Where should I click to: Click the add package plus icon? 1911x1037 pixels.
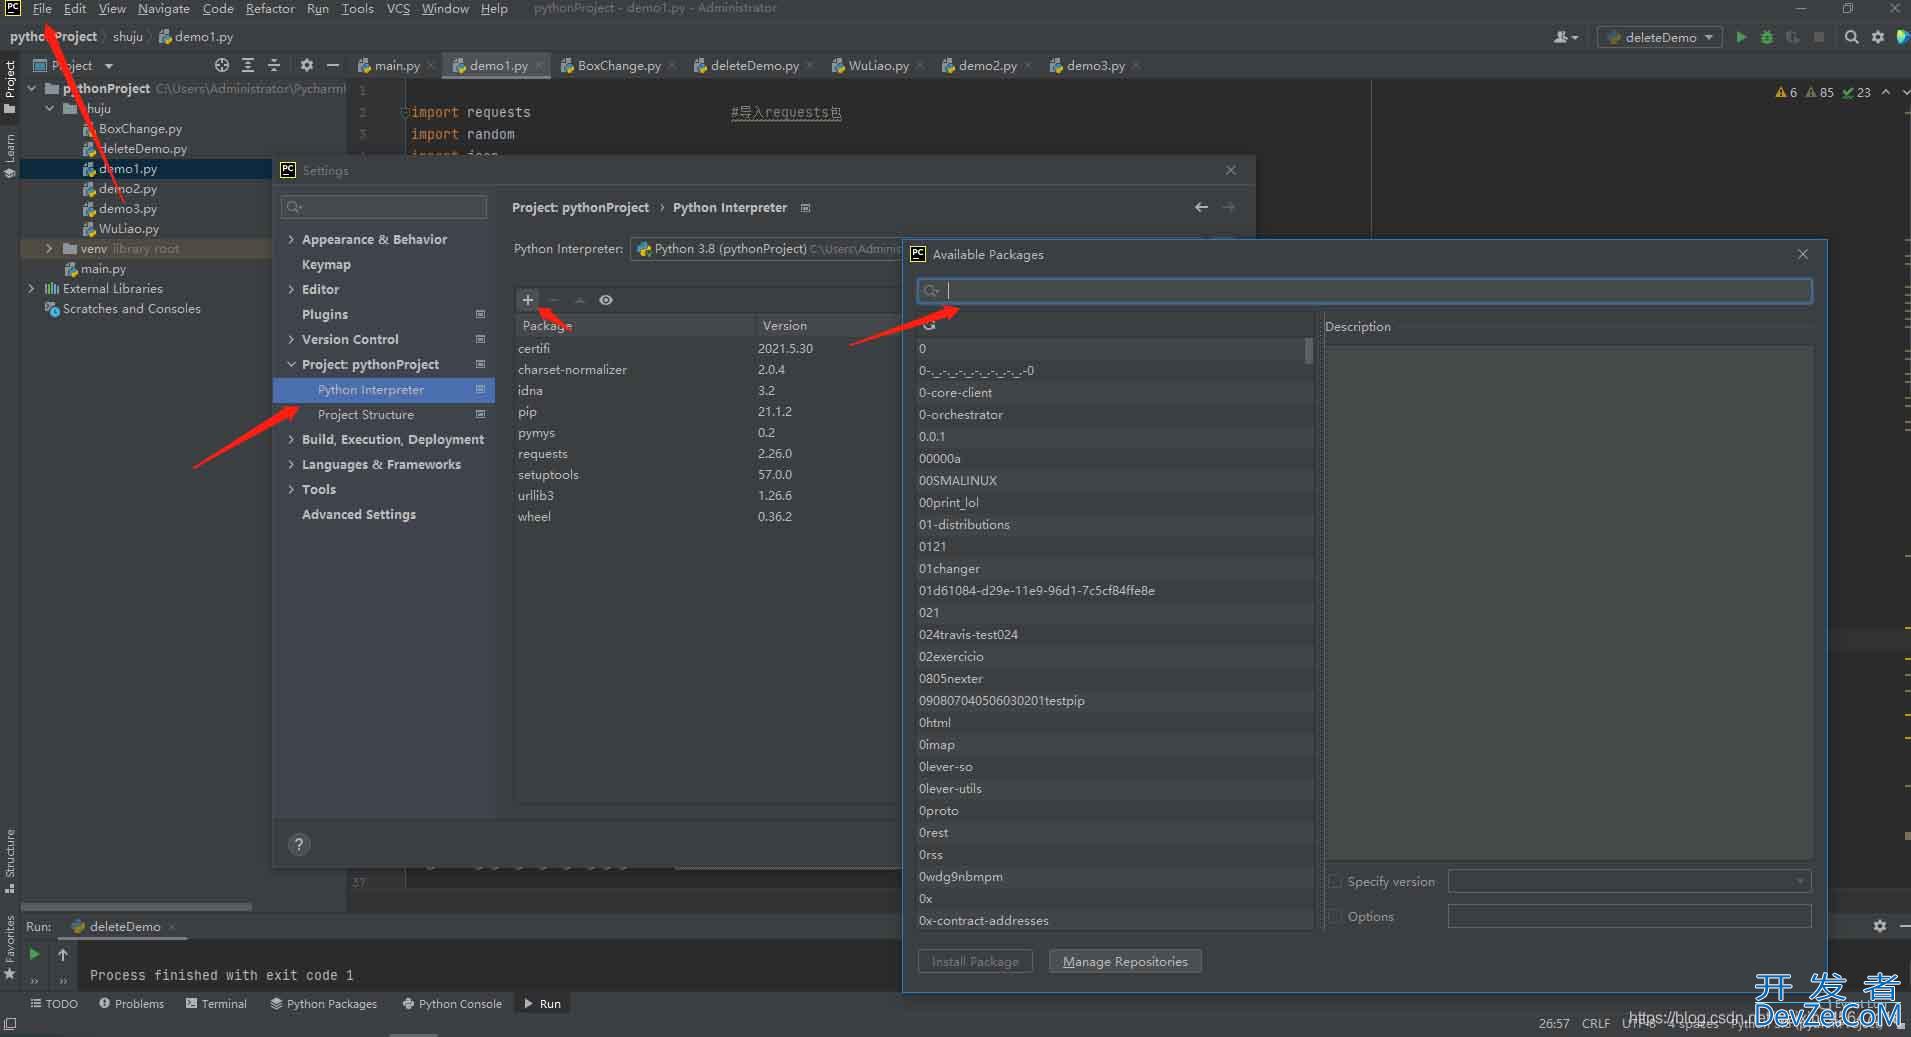[528, 299]
